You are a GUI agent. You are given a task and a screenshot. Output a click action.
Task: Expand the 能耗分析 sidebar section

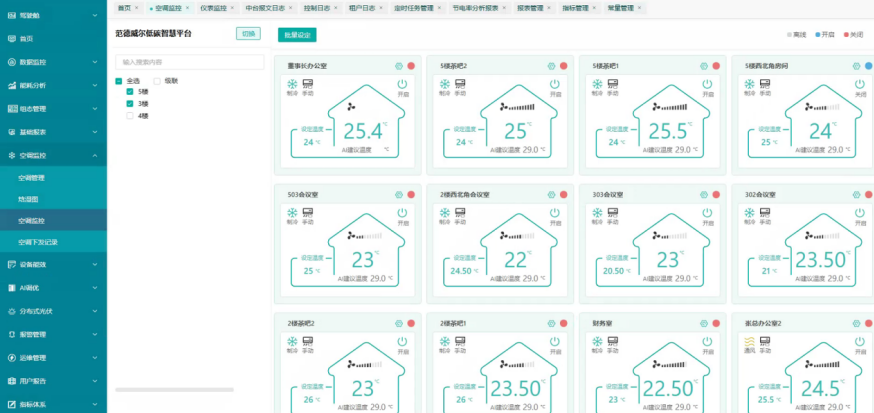point(53,85)
